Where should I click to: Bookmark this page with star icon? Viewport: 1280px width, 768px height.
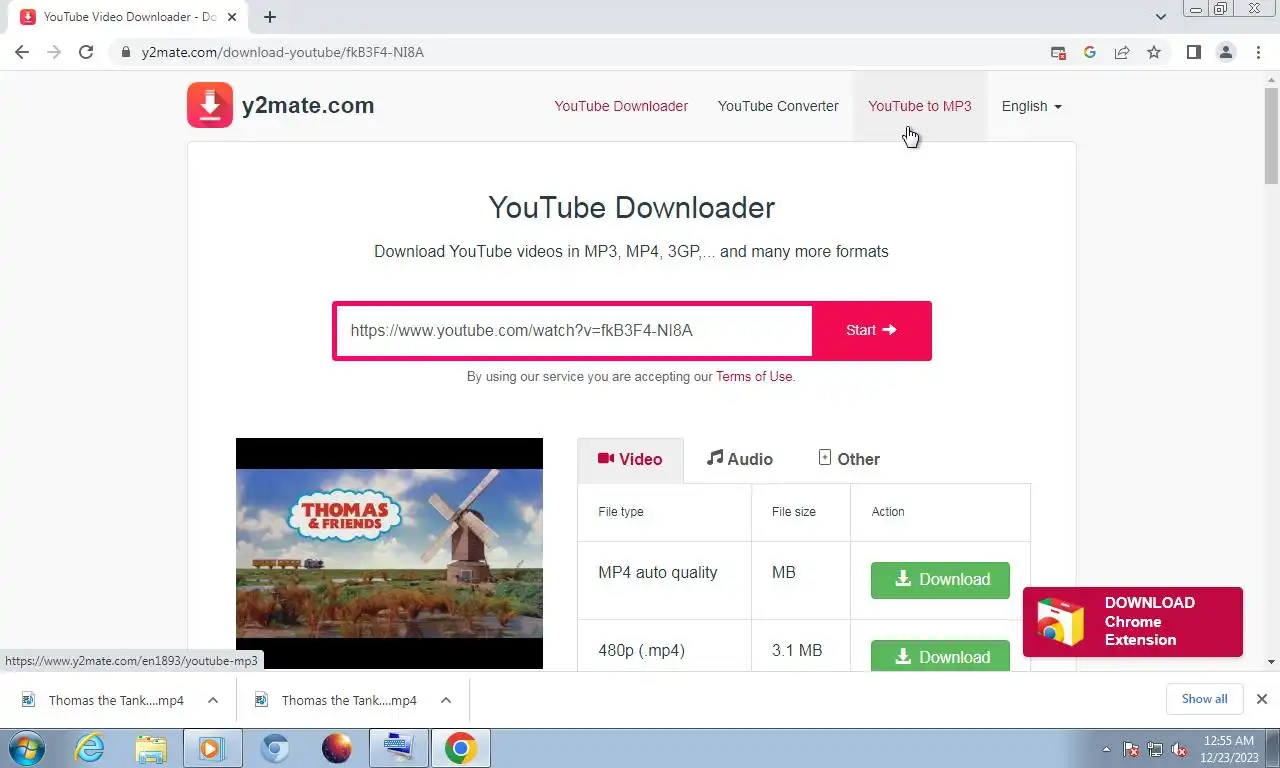[1154, 52]
